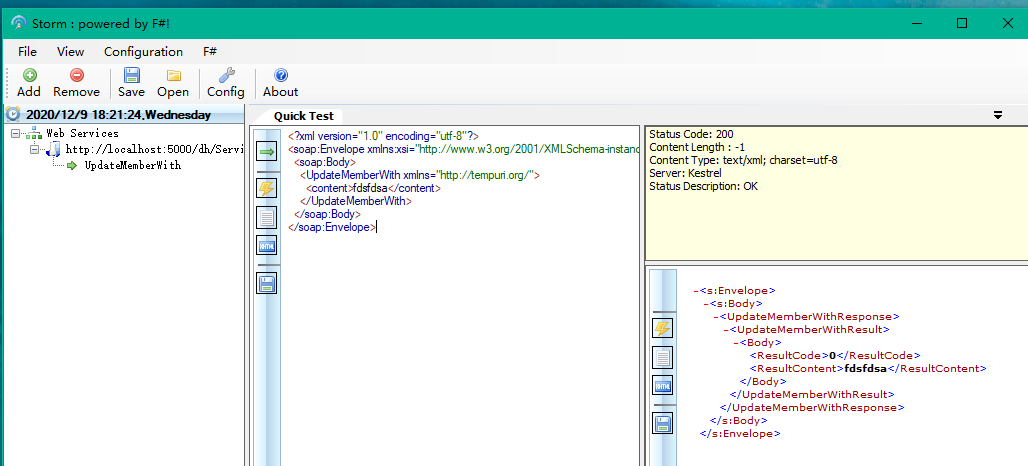Click the floppy disk icon in response panel
1028x466 pixels.
[663, 423]
